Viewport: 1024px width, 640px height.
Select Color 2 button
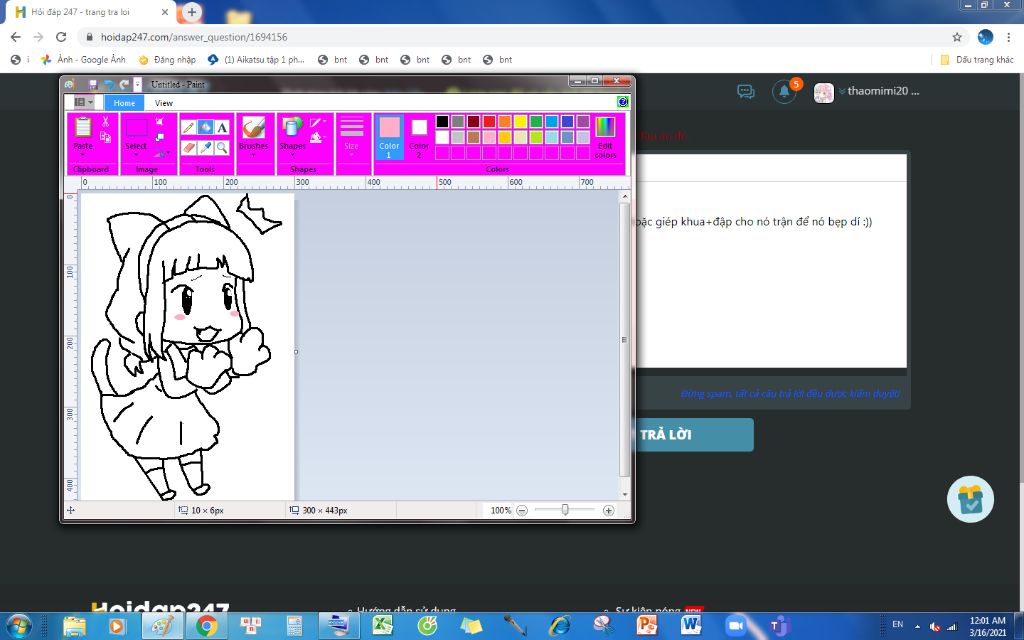pyautogui.click(x=419, y=137)
